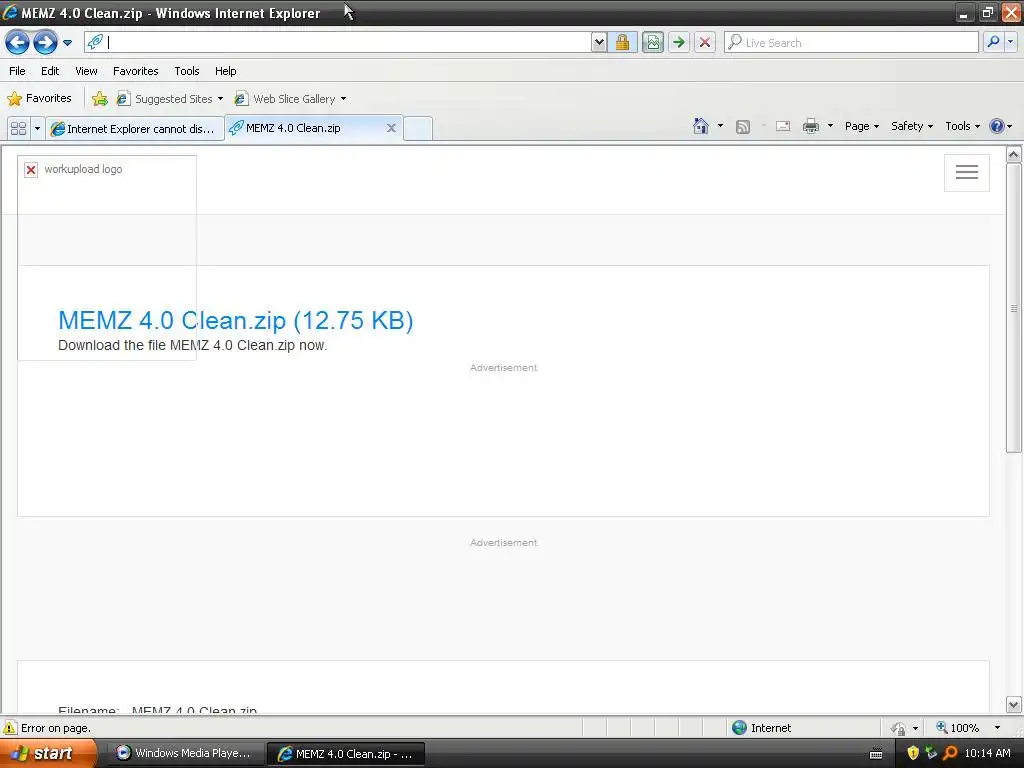The image size is (1024, 768).
Task: Click the 10:14 AM system clock
Action: click(987, 753)
